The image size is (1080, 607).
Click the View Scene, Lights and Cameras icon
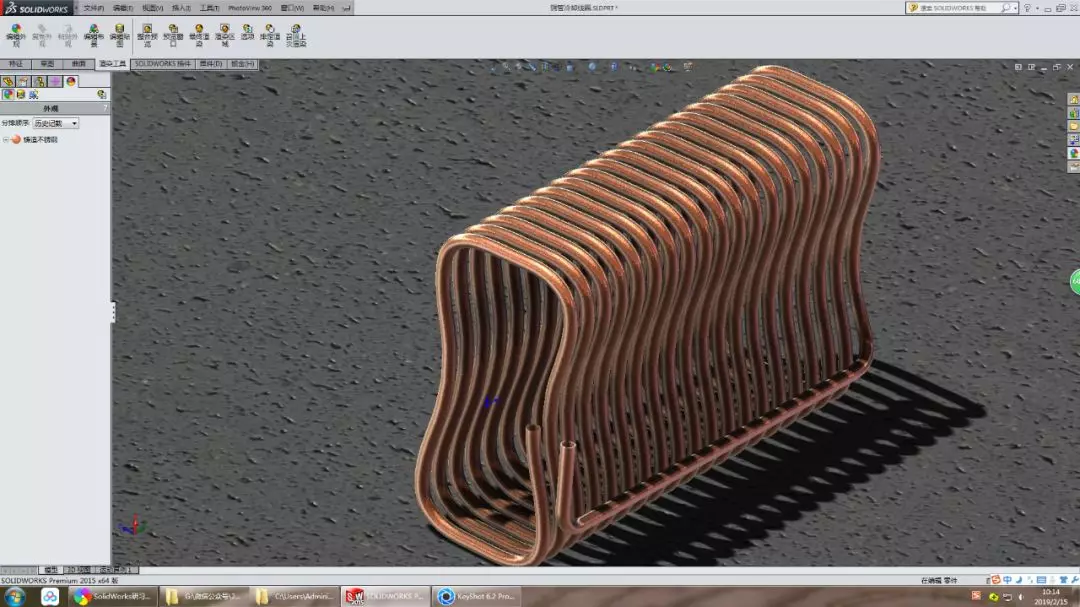click(x=33, y=94)
